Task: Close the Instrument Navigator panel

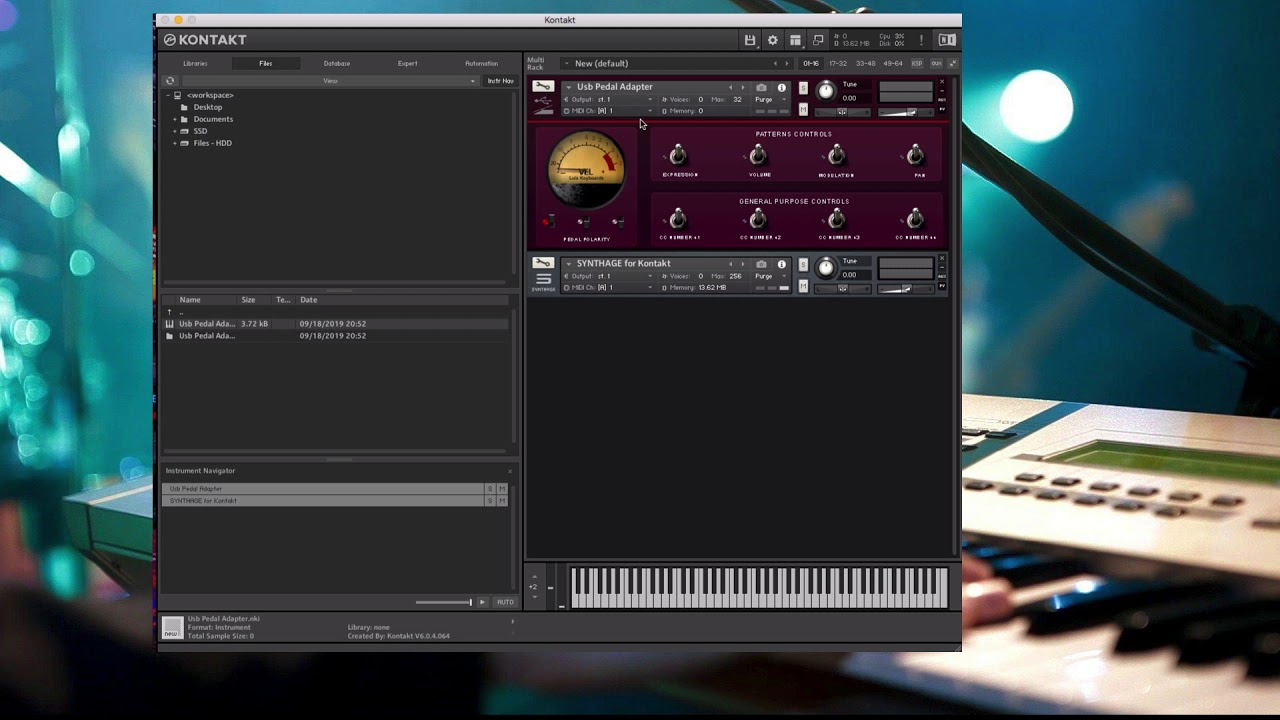Action: pos(509,471)
